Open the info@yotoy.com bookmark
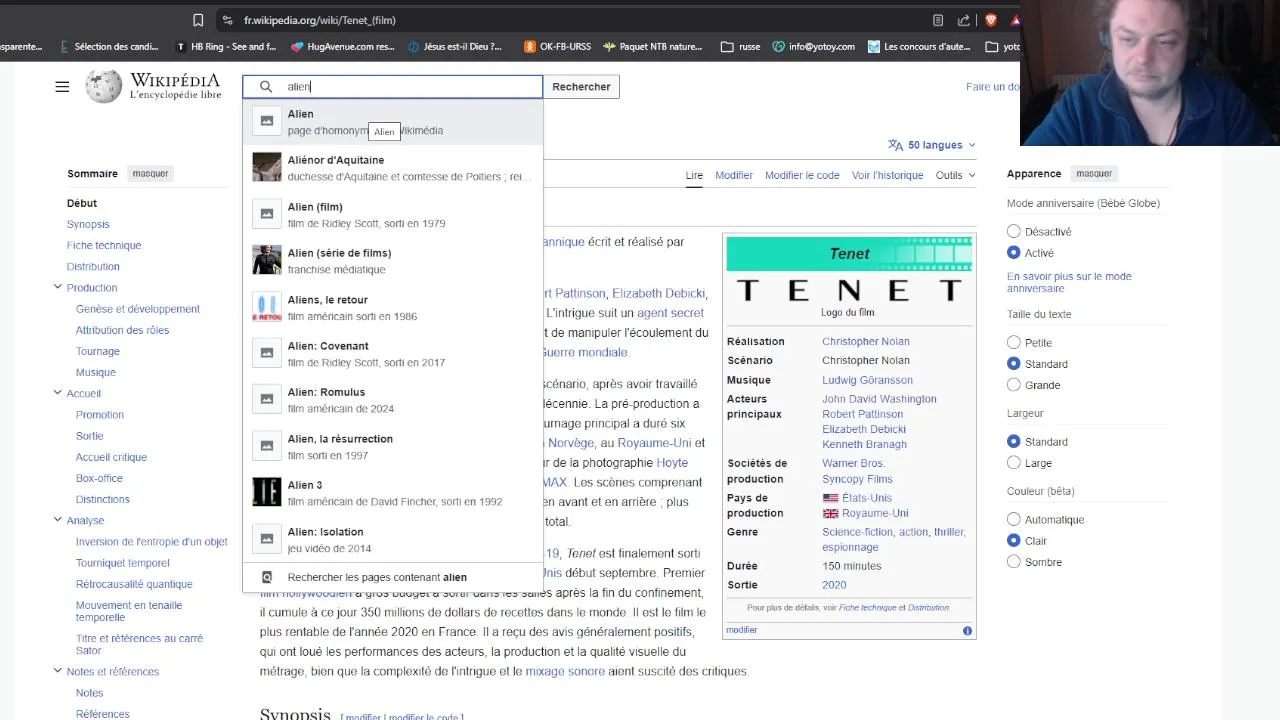Screen dimensions: 1280x720 [814, 46]
